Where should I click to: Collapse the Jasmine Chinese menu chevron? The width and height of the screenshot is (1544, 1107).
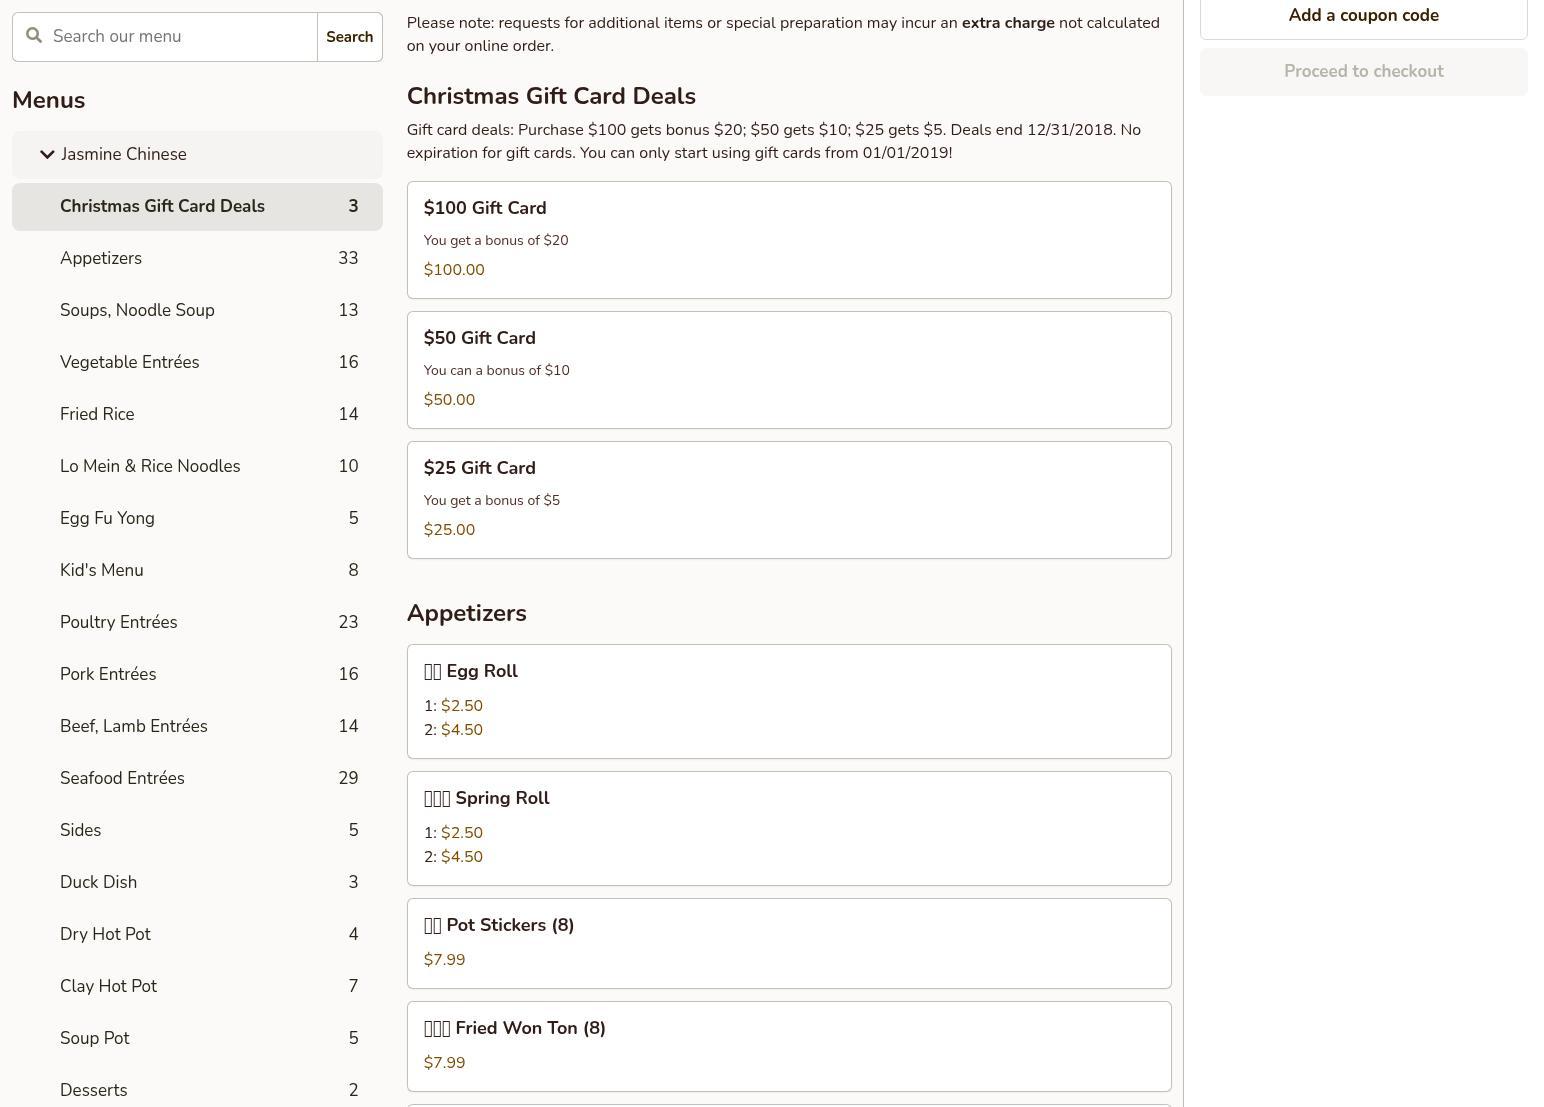point(47,154)
